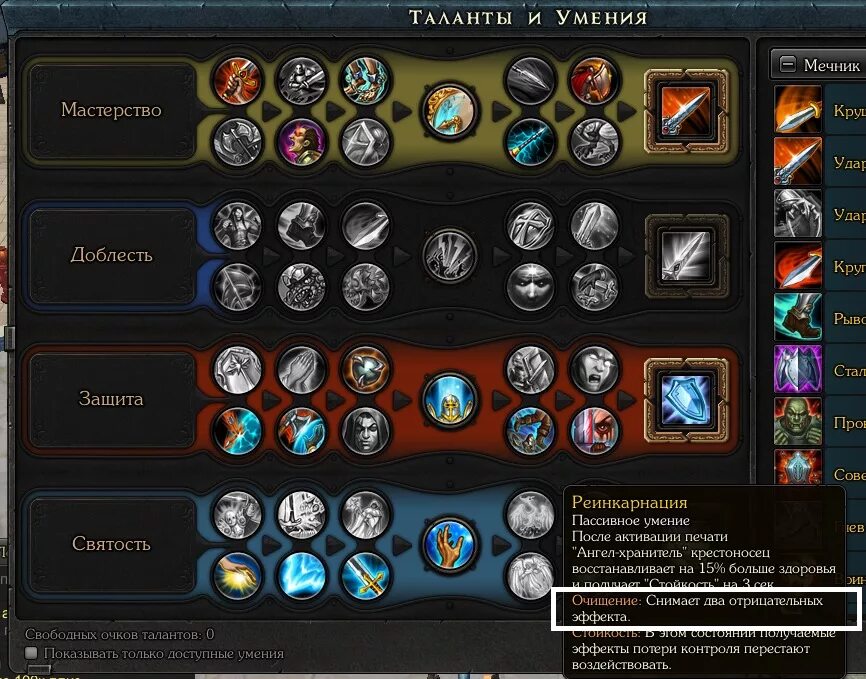The width and height of the screenshot is (866, 679).
Task: Collapse the Мечник skill group
Action: 788,65
